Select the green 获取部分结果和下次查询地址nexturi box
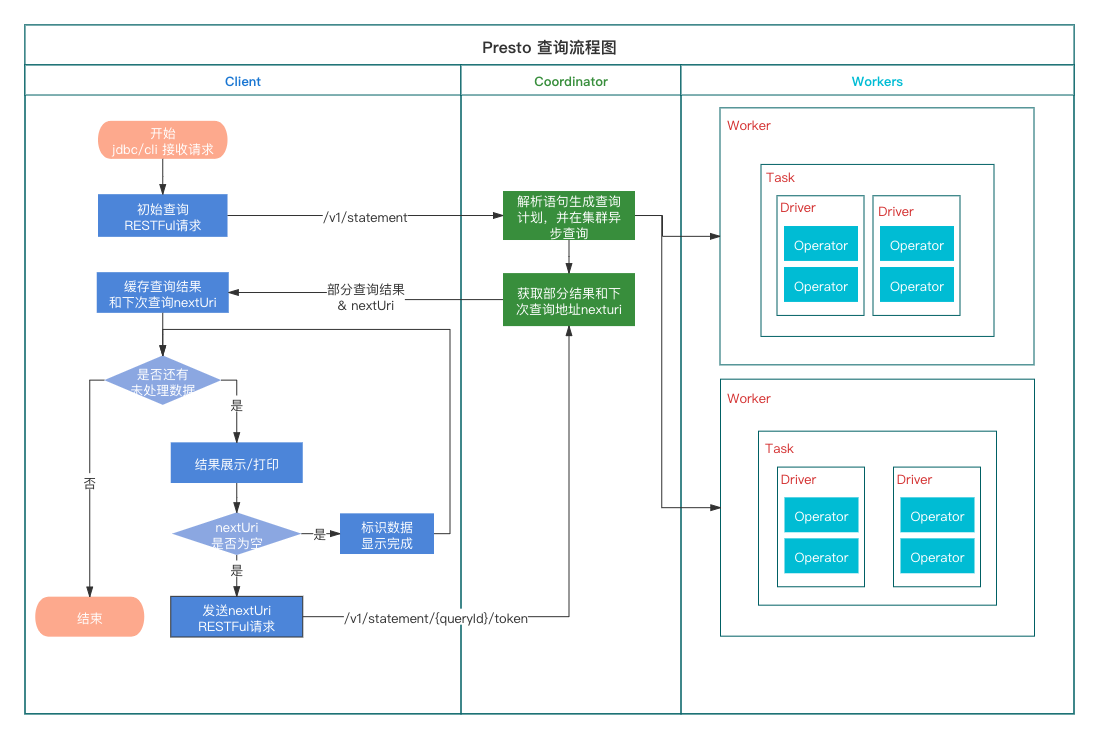Image resolution: width=1099 pixels, height=739 pixels. (x=568, y=301)
